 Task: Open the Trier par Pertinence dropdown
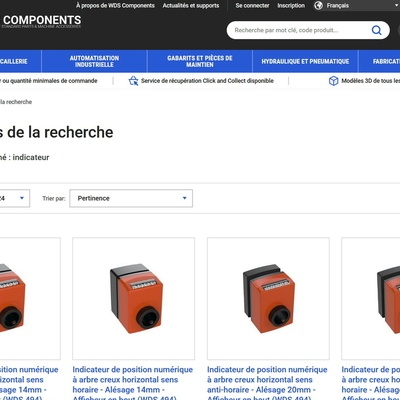(x=131, y=198)
